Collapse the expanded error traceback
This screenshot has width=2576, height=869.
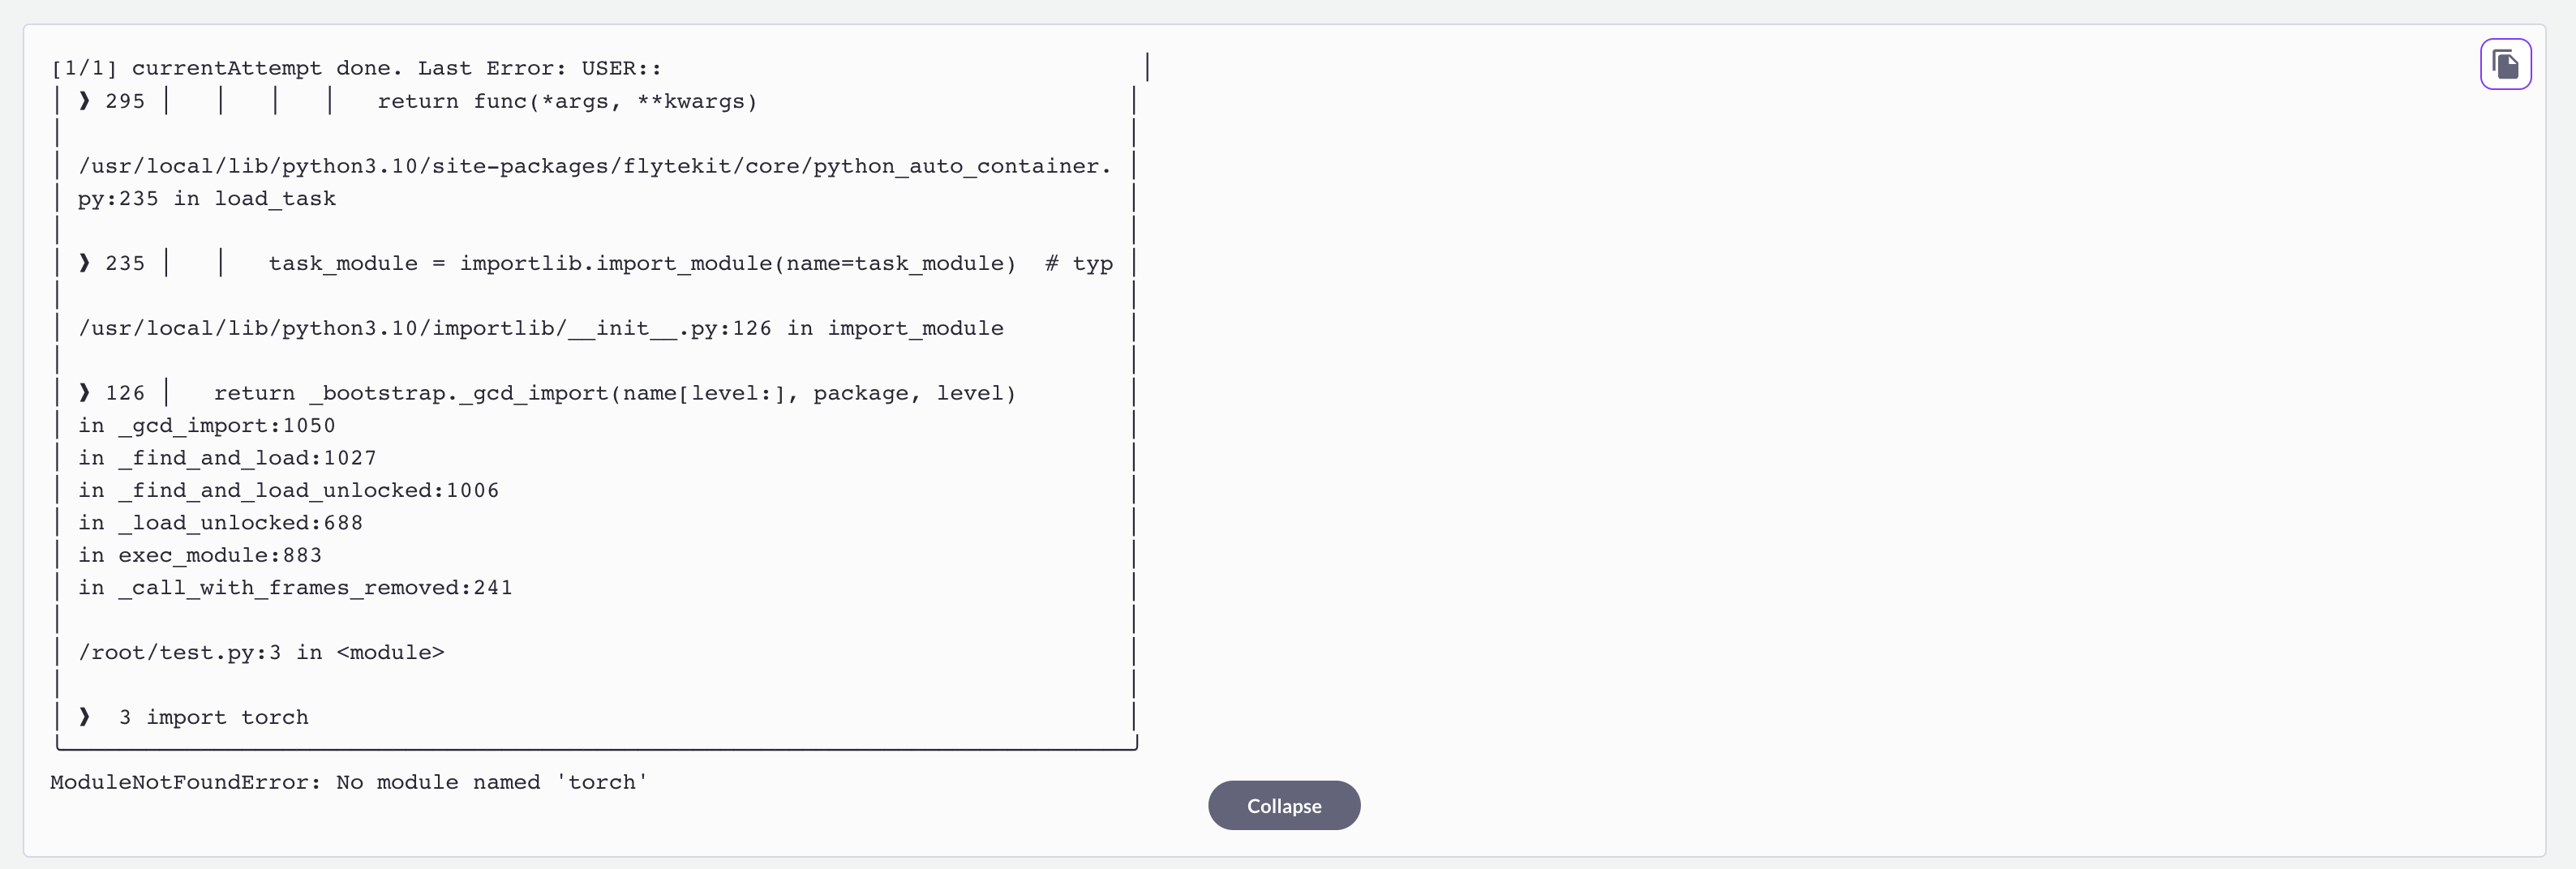click(1283, 805)
